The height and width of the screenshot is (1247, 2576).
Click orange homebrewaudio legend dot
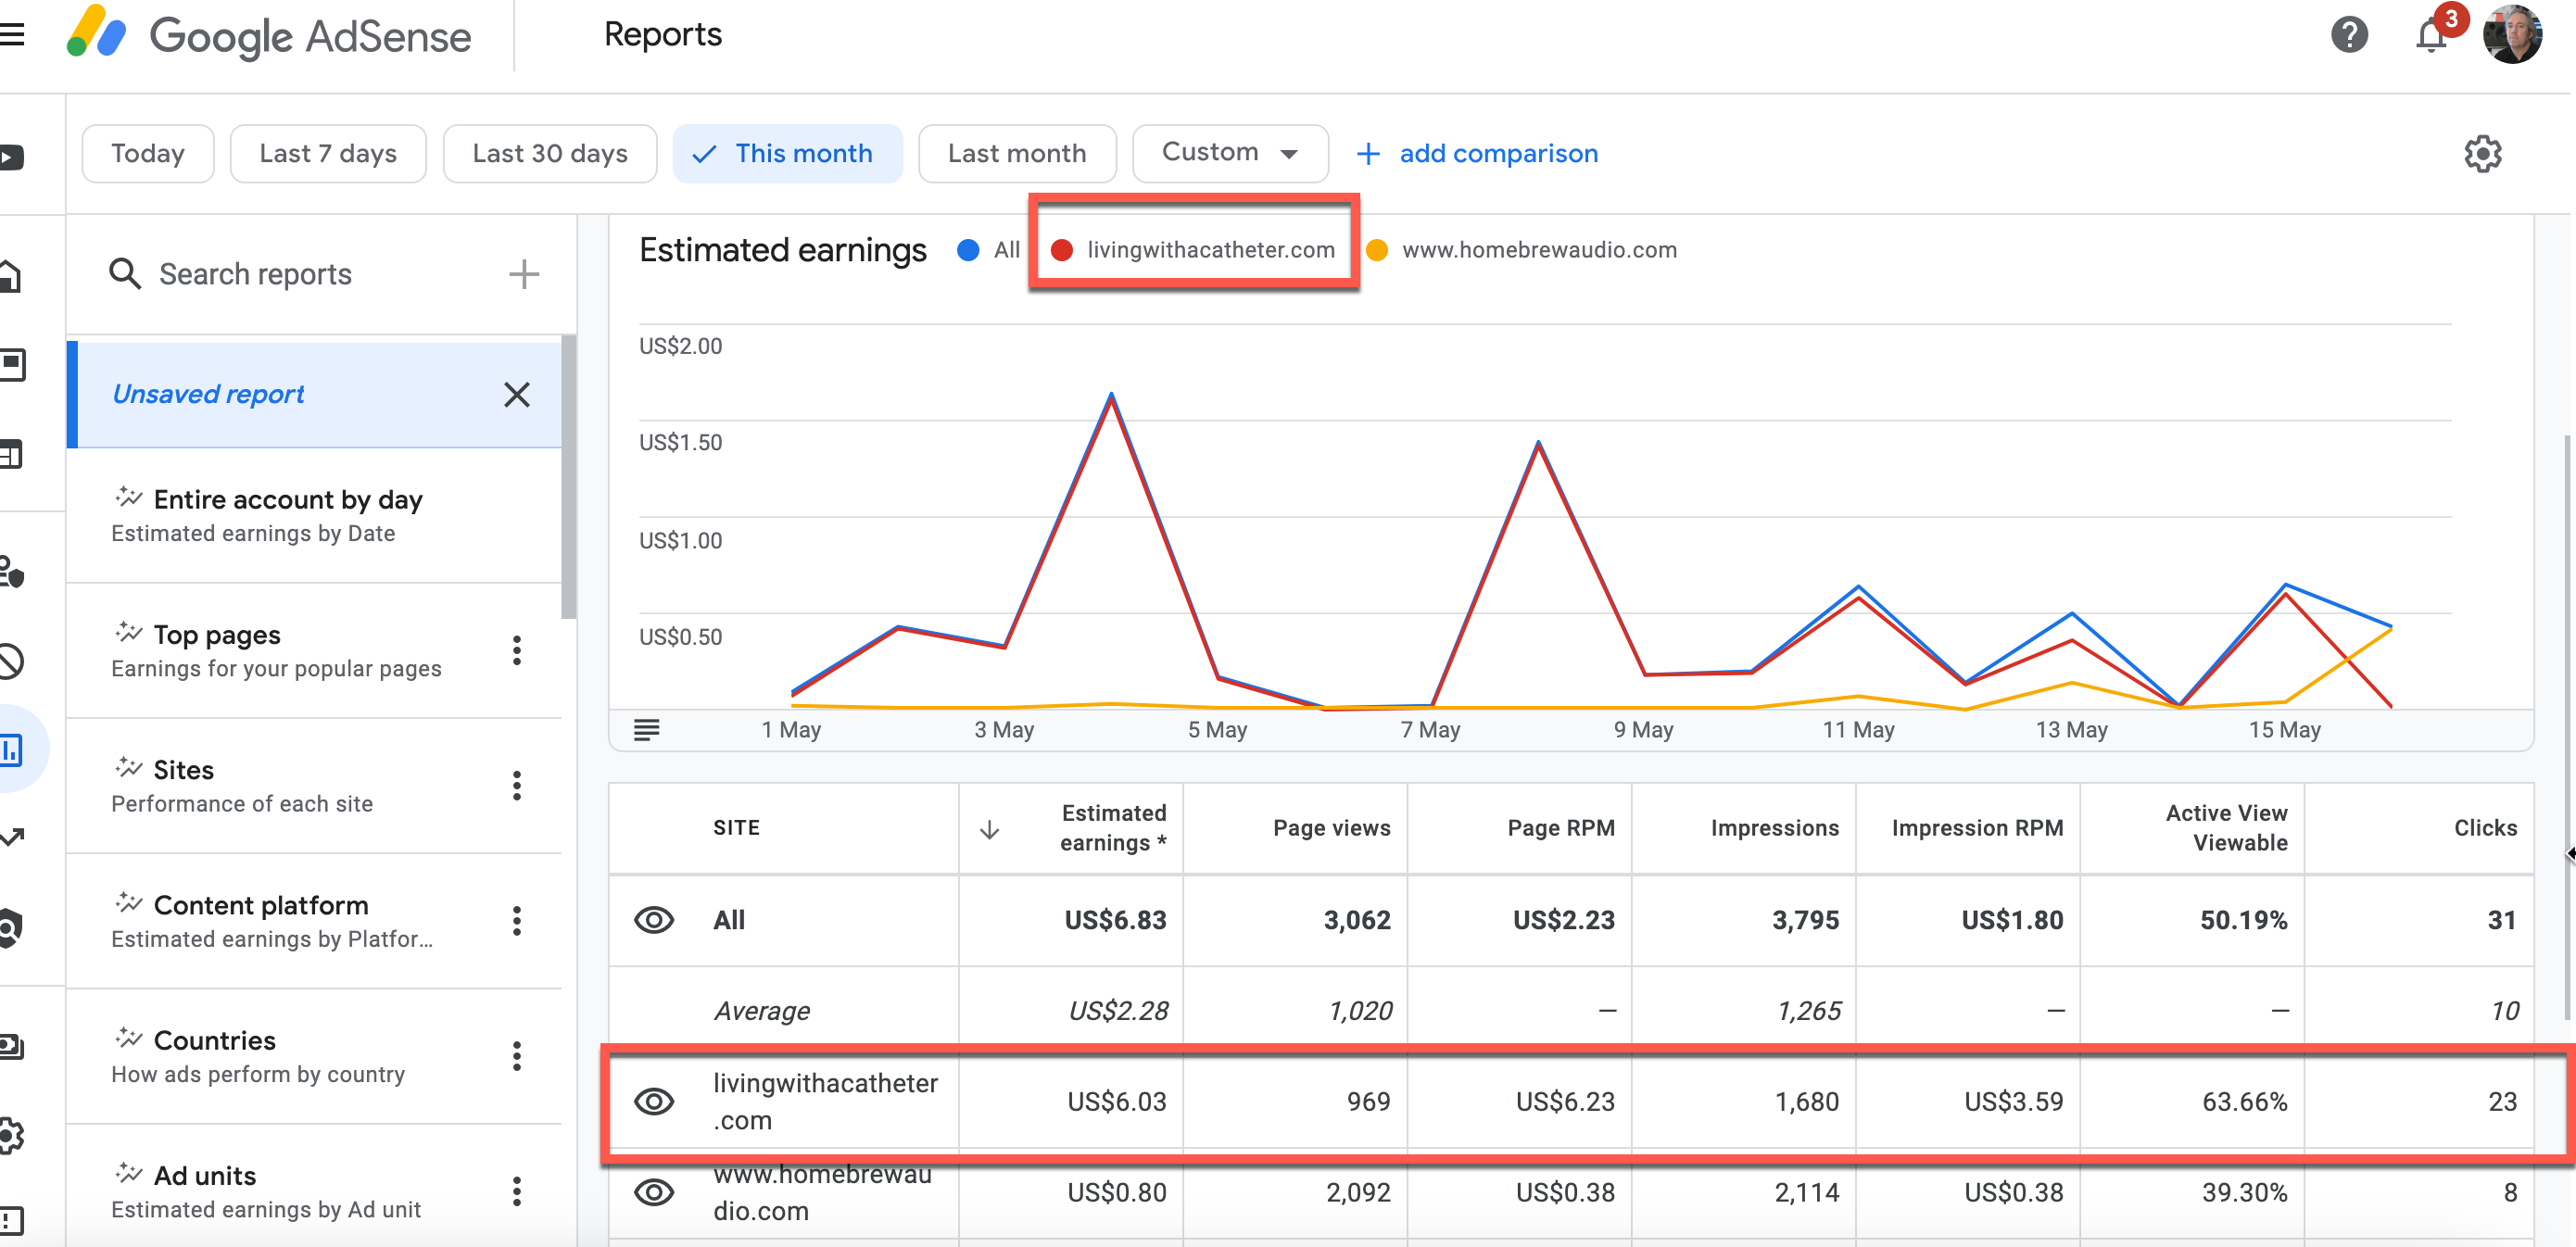(x=1377, y=250)
